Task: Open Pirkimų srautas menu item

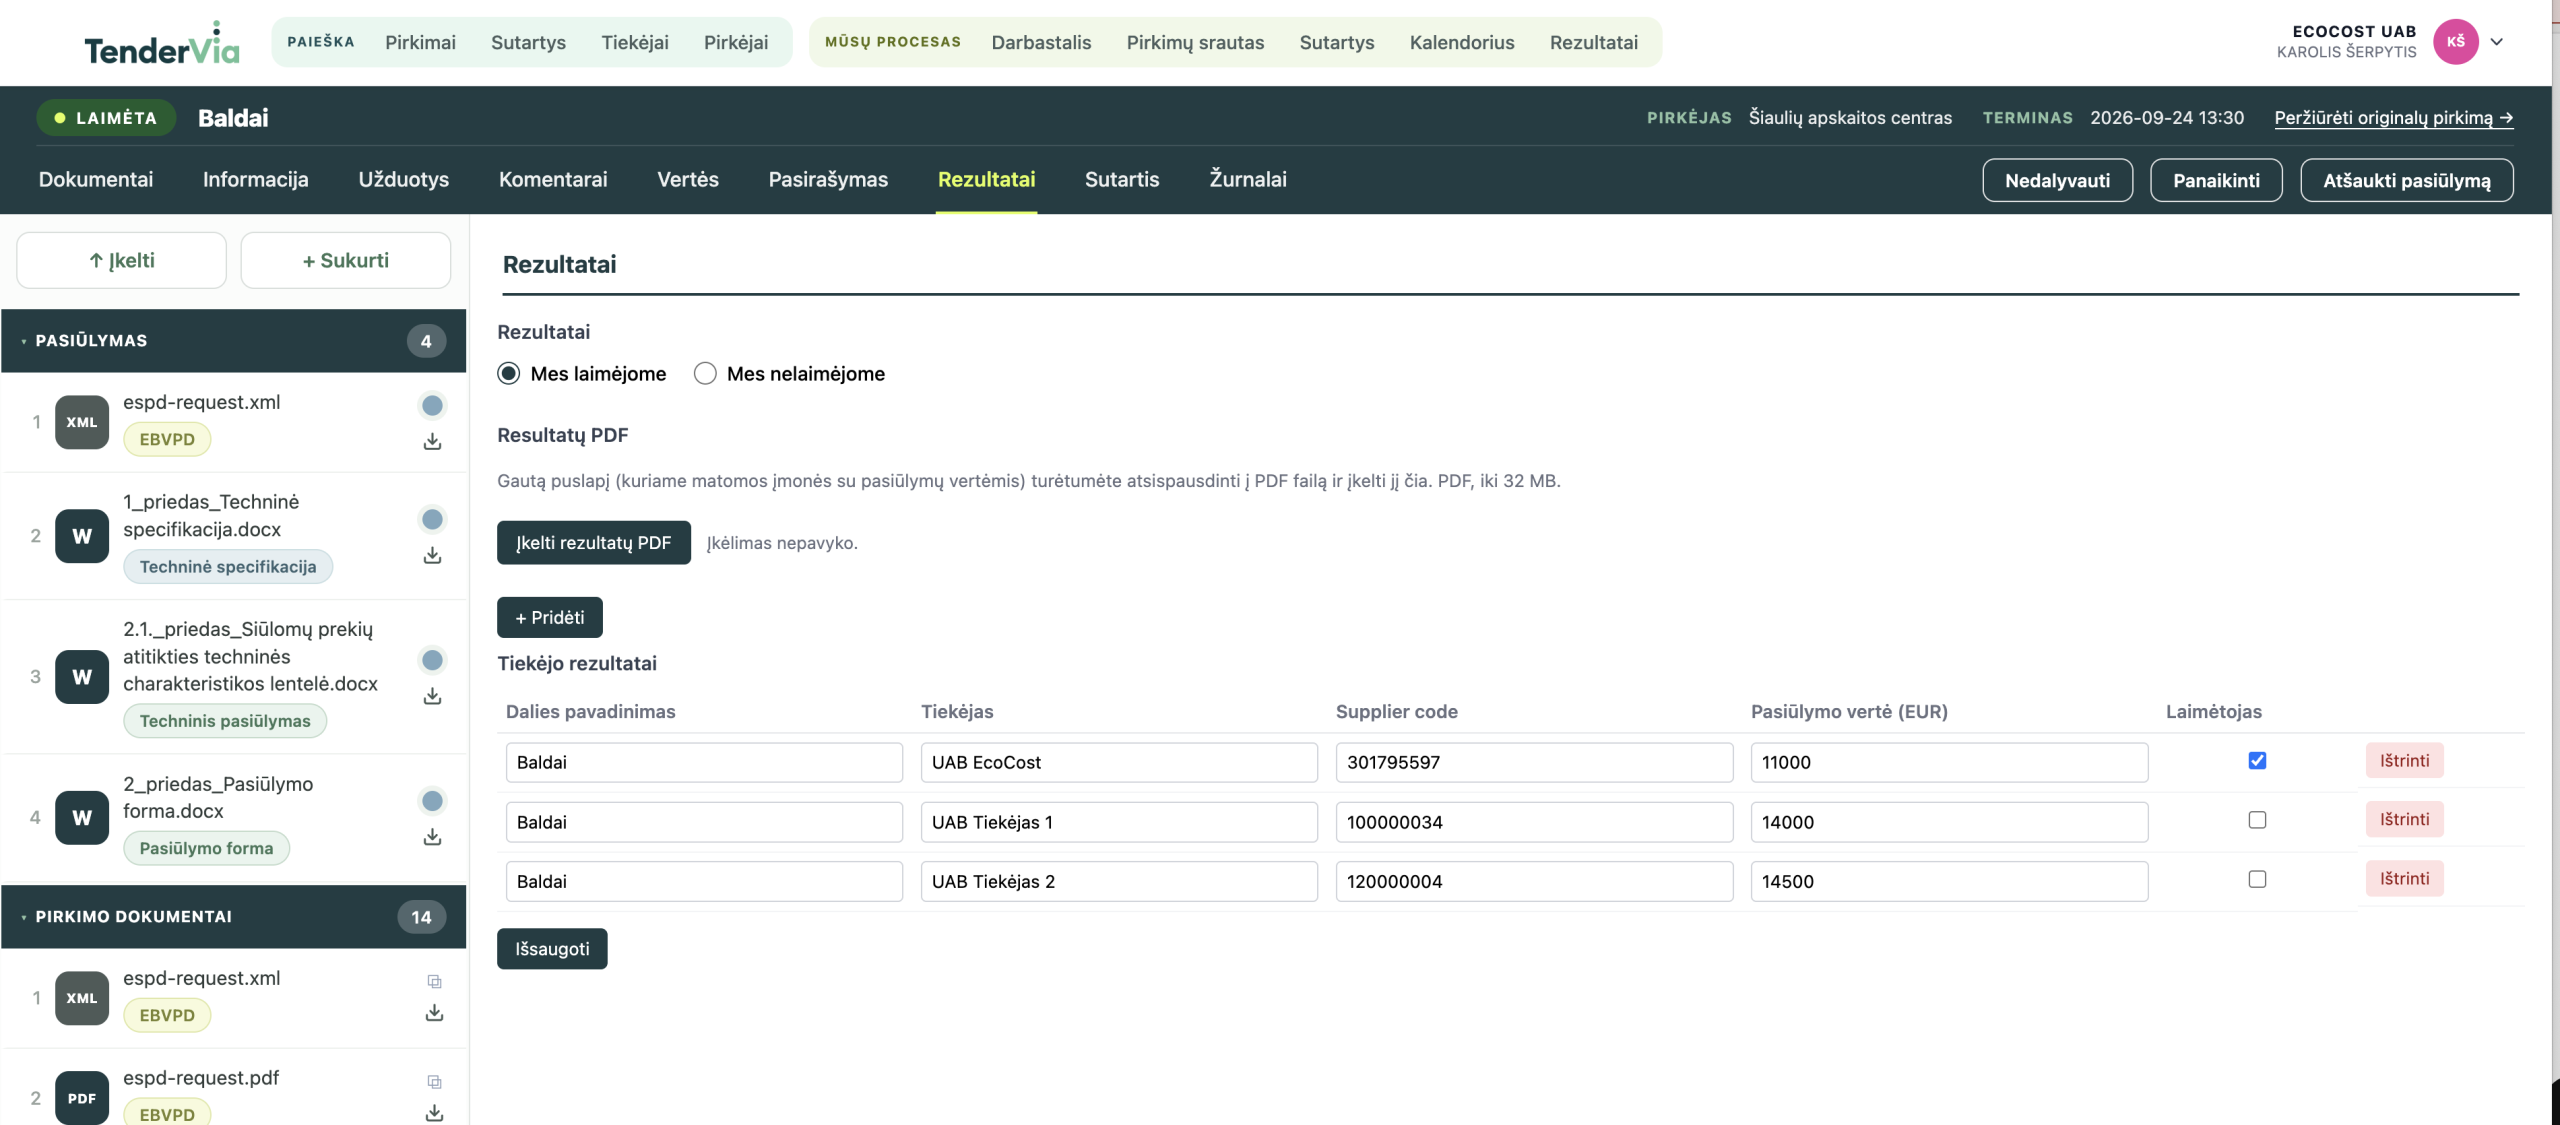Action: pos(1195,43)
